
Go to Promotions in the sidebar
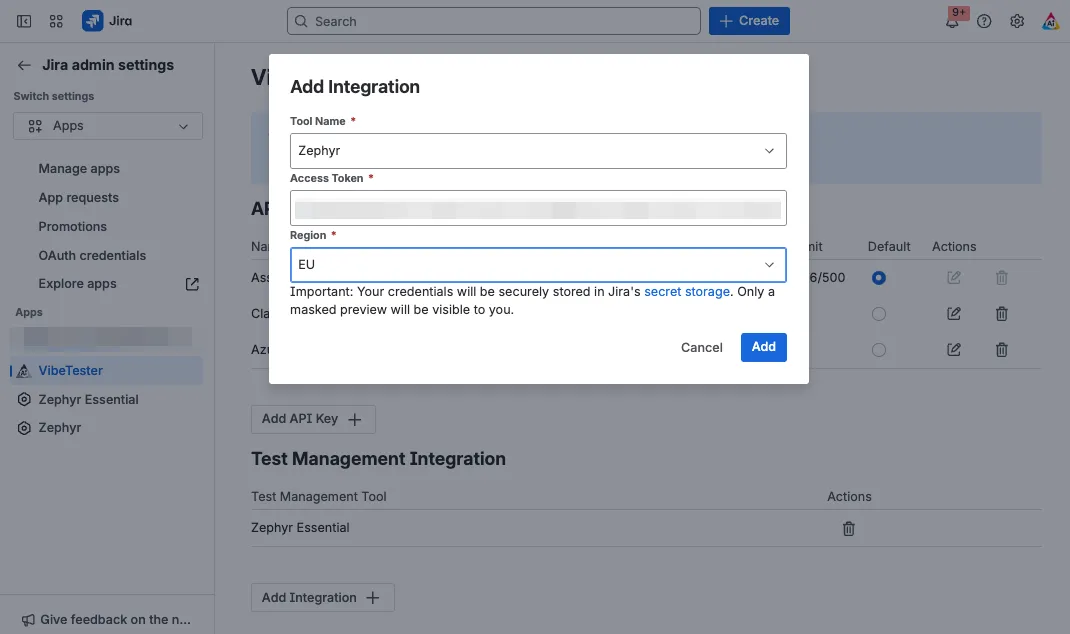pyautogui.click(x=72, y=227)
